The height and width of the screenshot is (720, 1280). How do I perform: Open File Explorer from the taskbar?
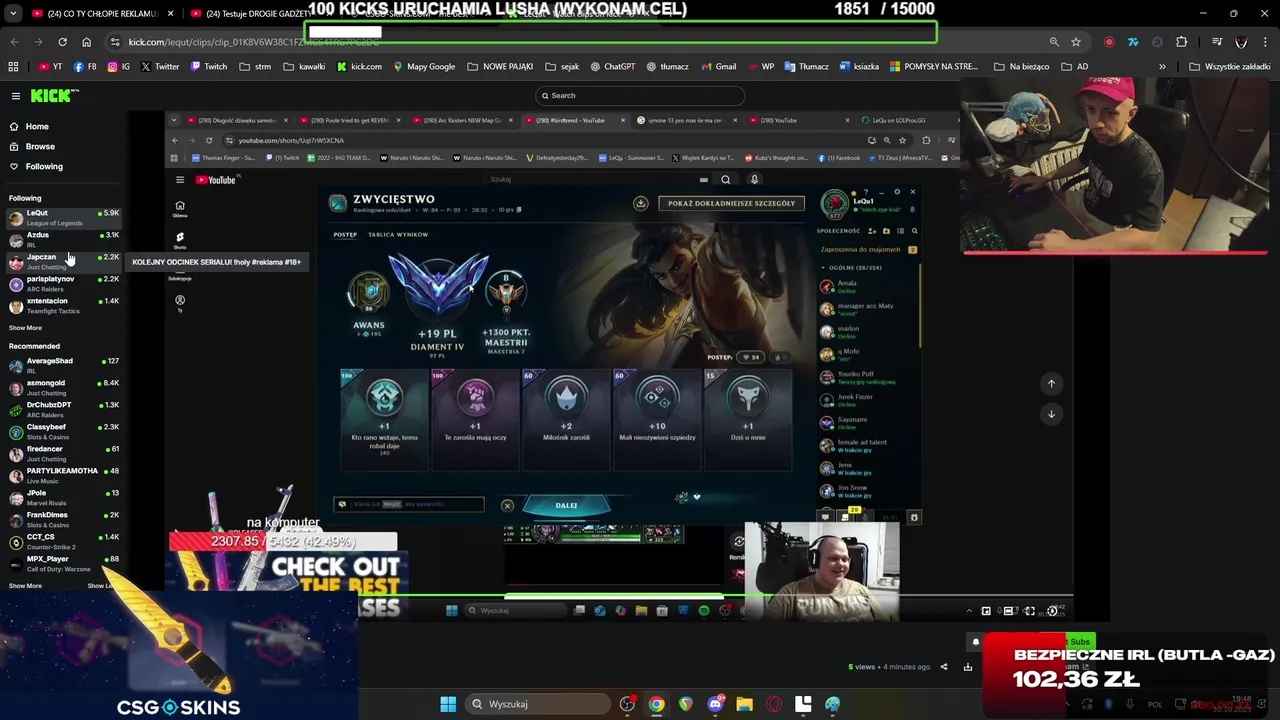744,704
